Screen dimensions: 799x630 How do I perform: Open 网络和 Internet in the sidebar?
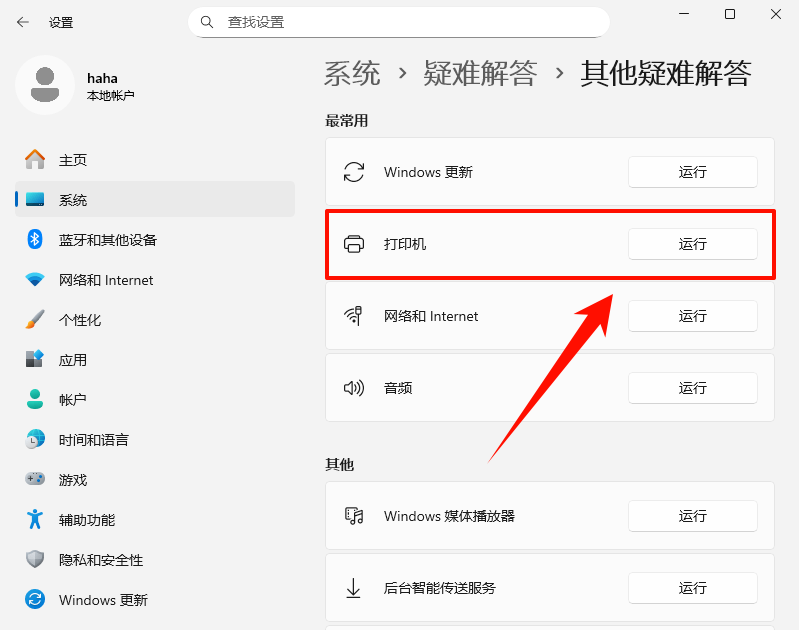[155, 280]
